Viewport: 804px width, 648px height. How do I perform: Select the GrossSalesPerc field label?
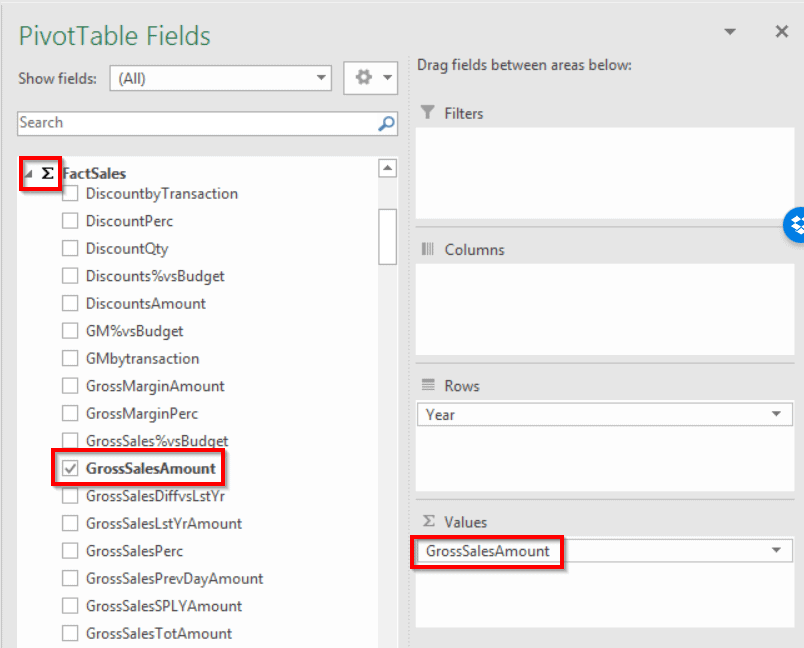click(134, 551)
